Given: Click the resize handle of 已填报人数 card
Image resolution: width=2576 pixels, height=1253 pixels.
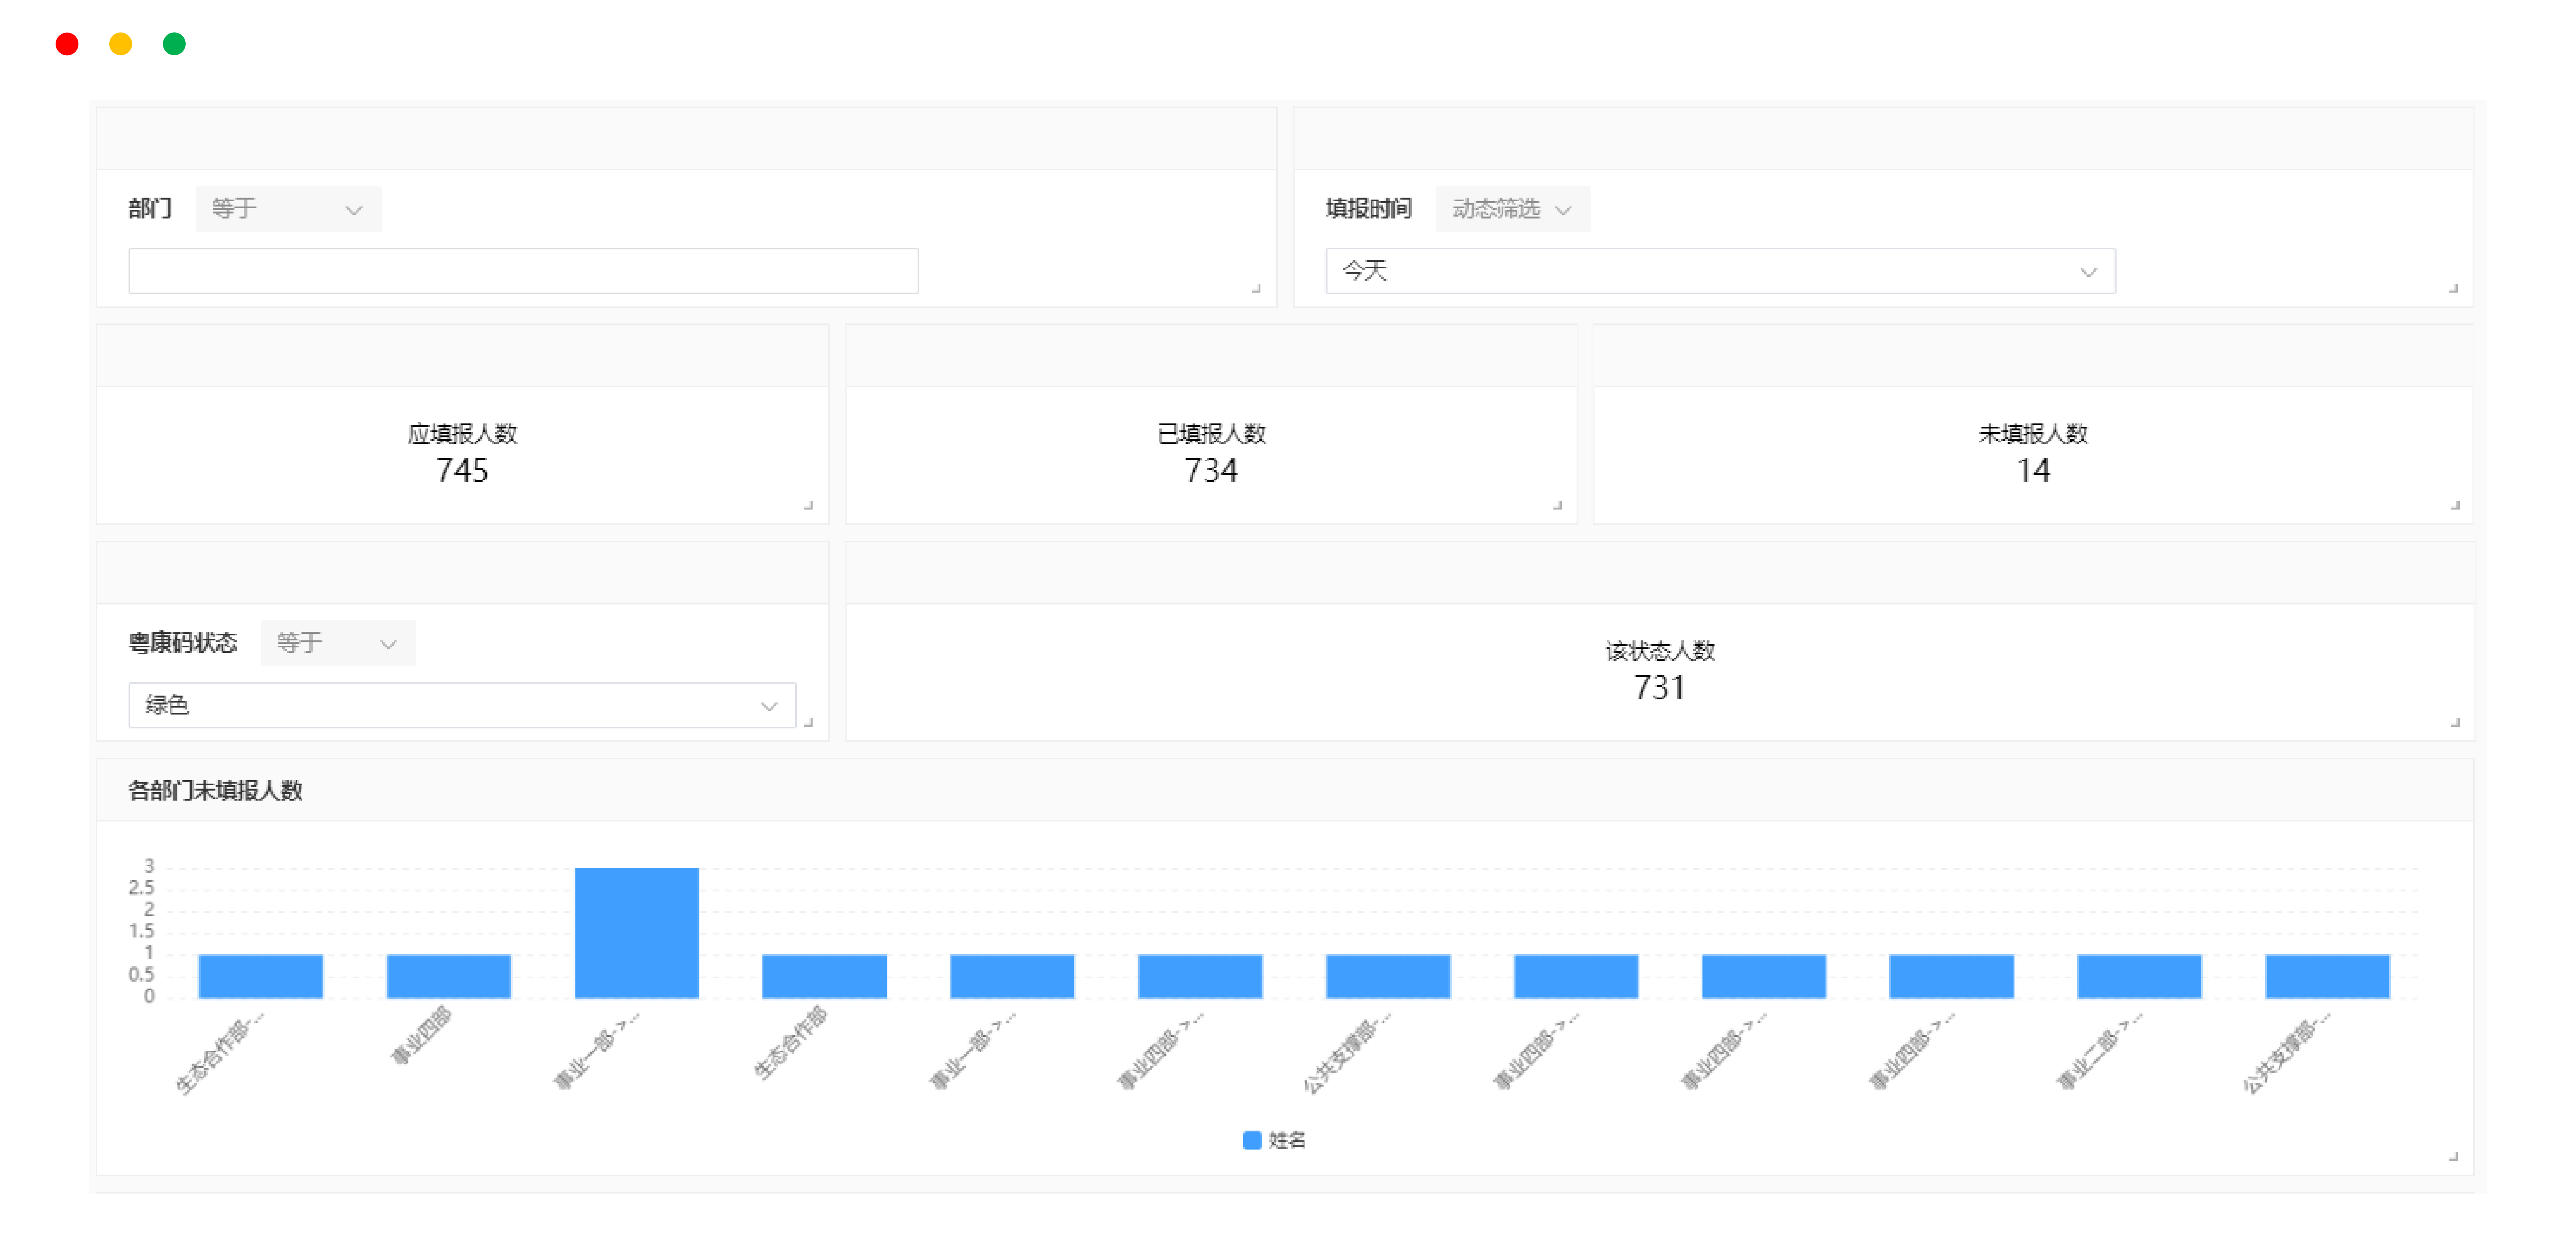Looking at the screenshot, I should pos(1557,506).
